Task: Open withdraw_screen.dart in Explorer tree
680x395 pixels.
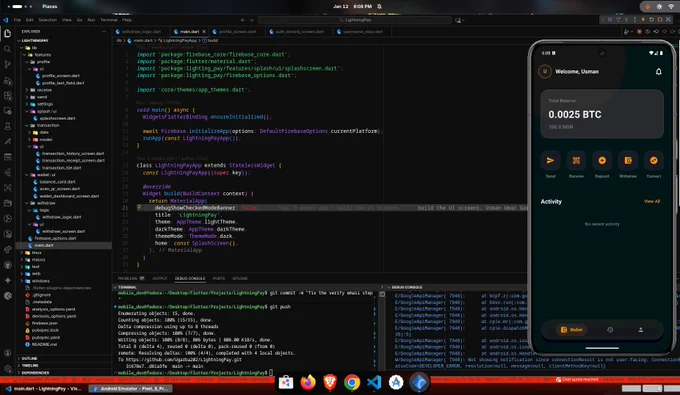Action: point(64,231)
